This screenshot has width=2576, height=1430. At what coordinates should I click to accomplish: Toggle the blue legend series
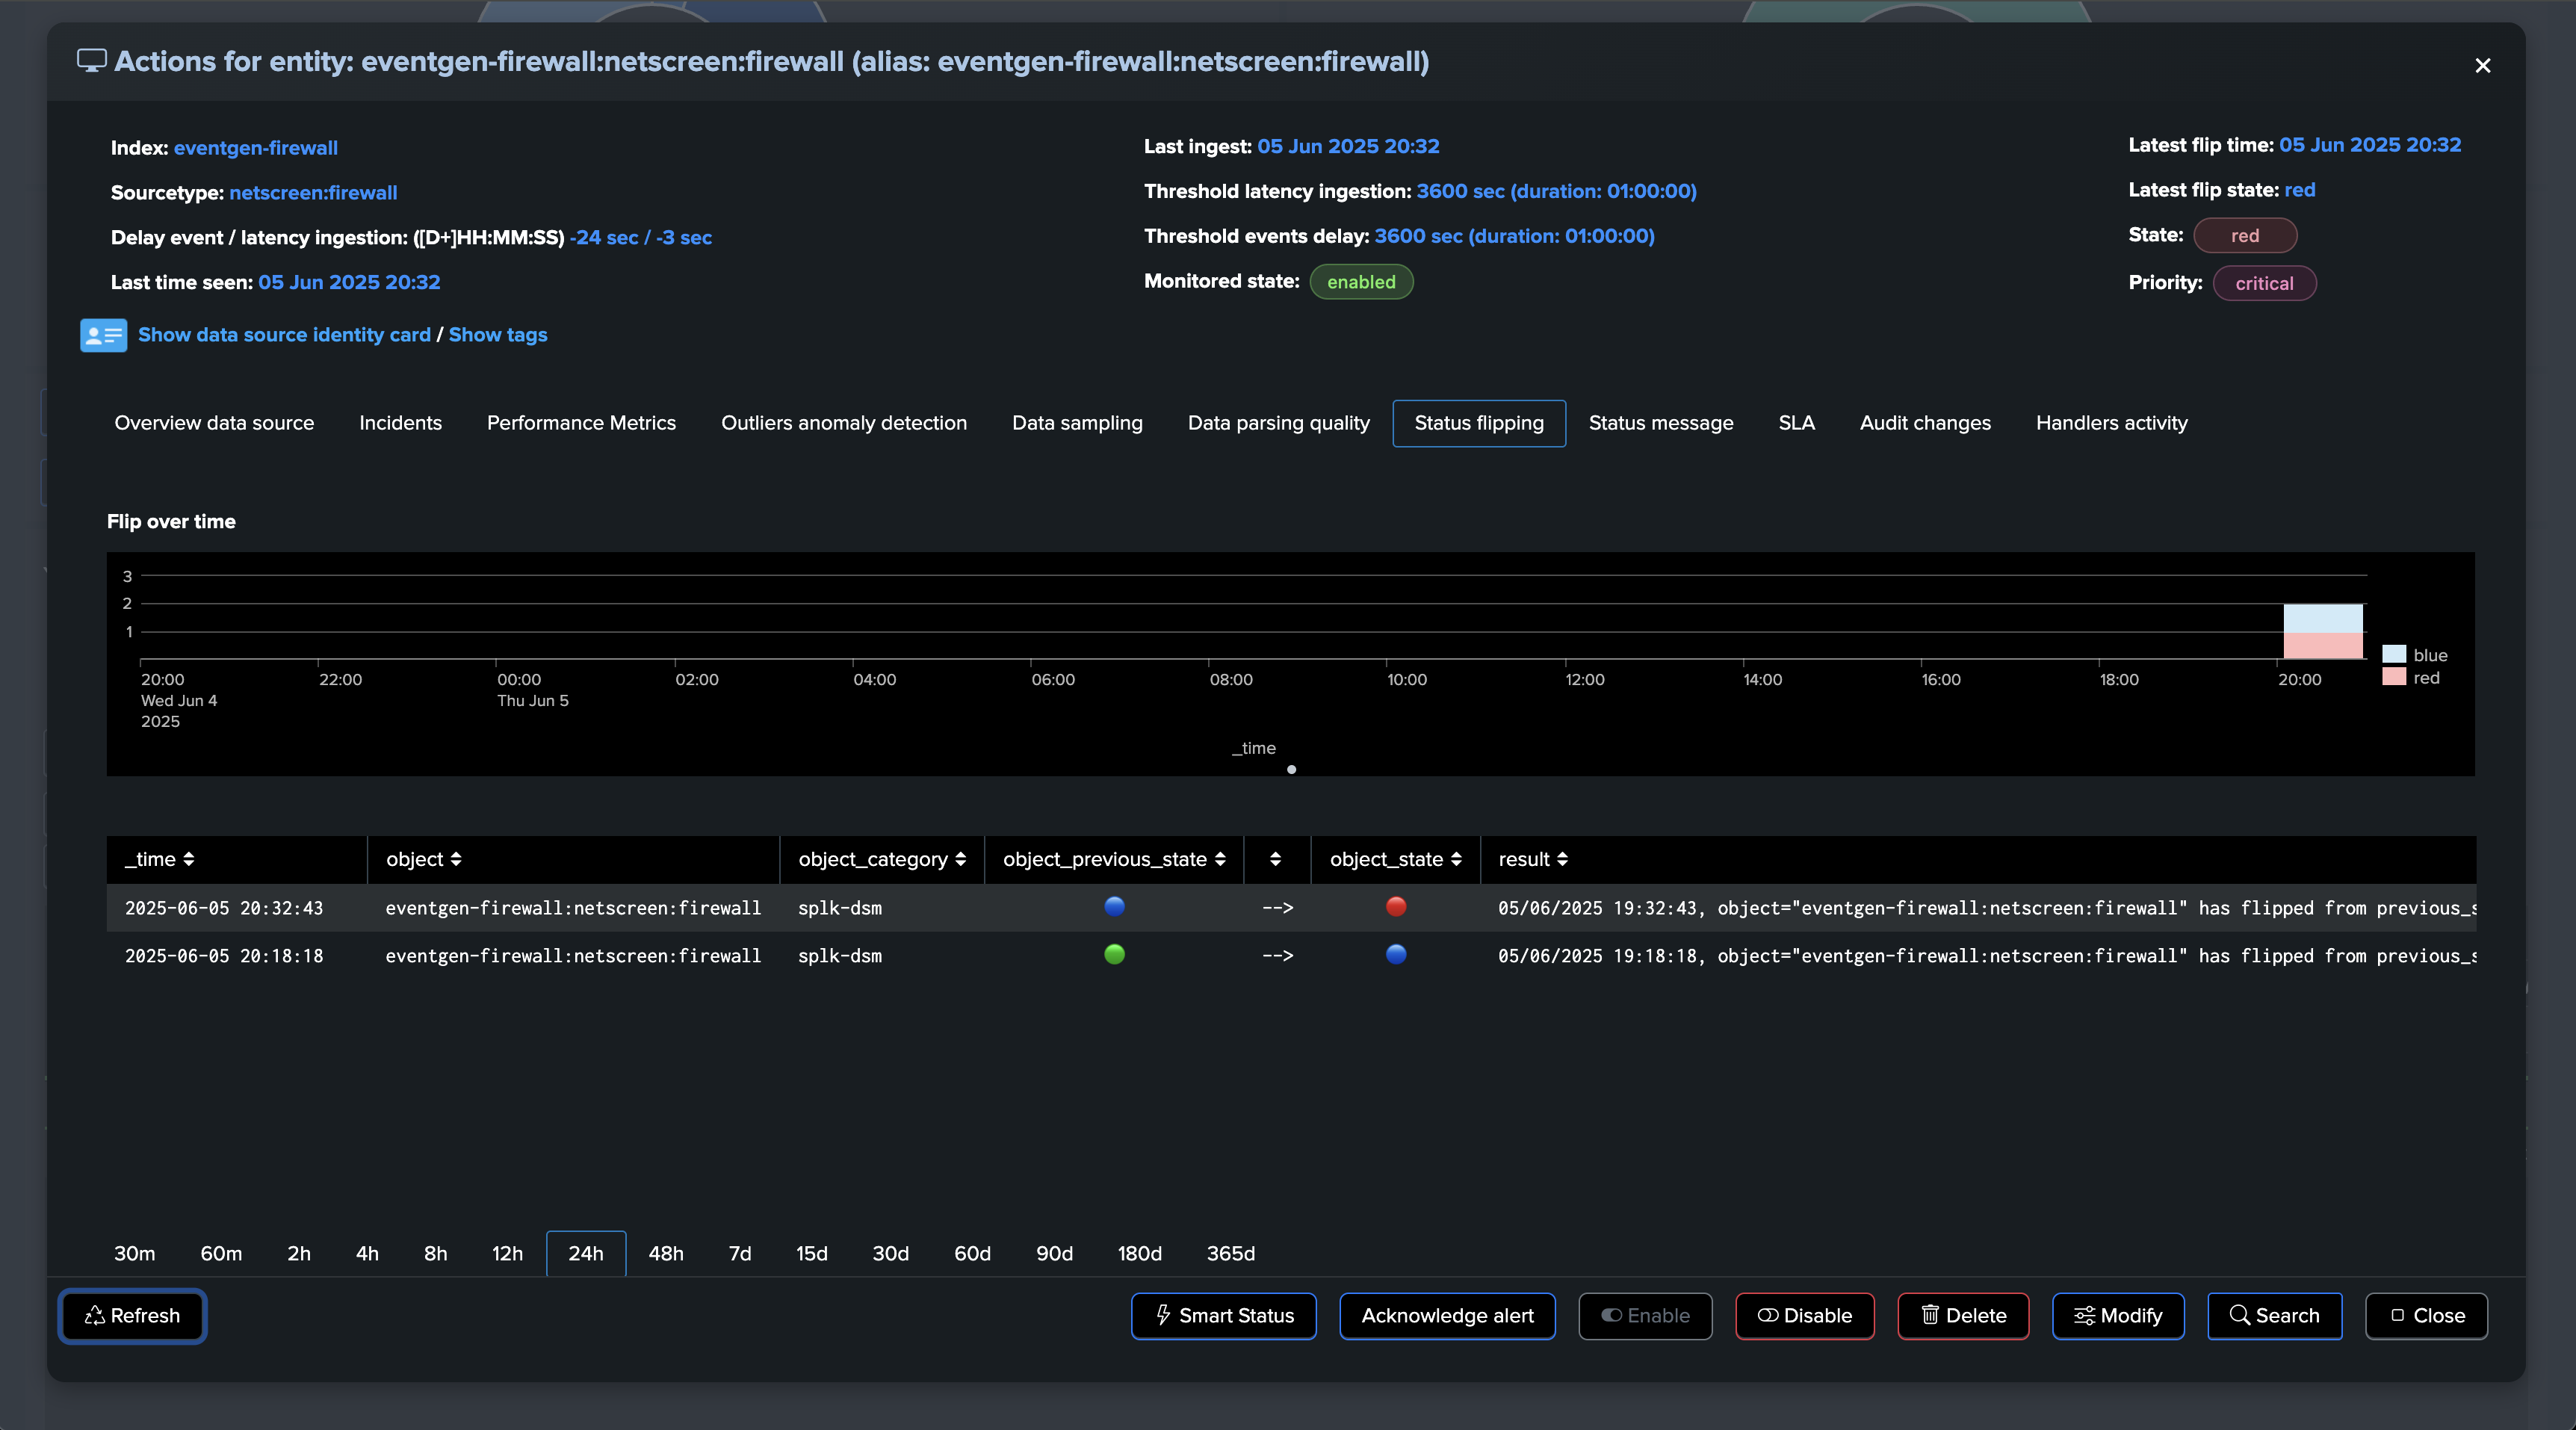click(2429, 655)
